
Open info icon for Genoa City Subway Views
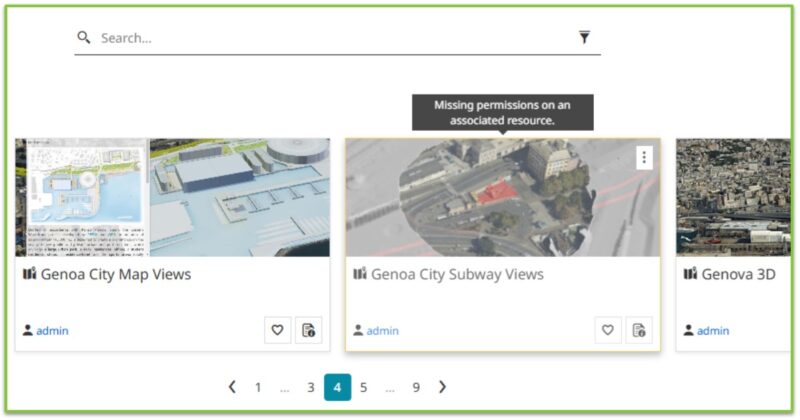tap(639, 330)
